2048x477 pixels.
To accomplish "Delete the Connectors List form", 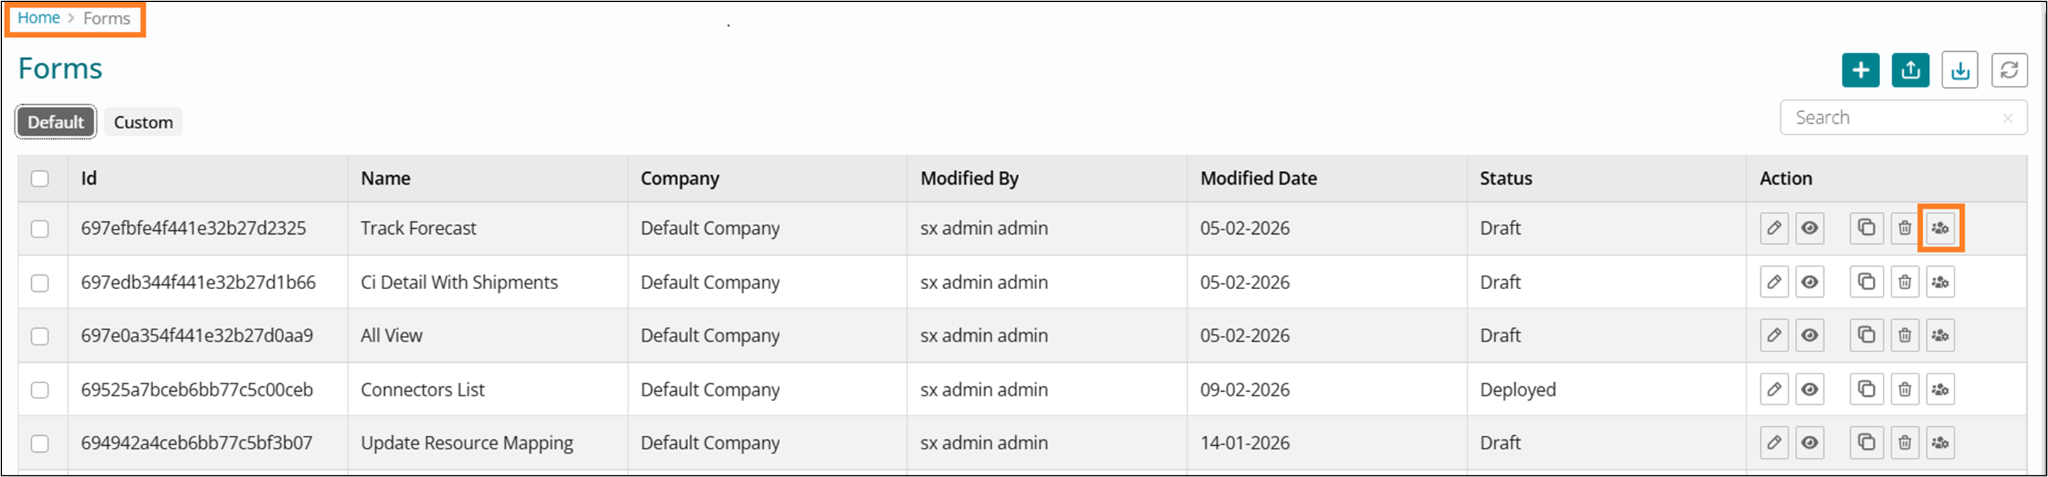I will tap(1904, 390).
